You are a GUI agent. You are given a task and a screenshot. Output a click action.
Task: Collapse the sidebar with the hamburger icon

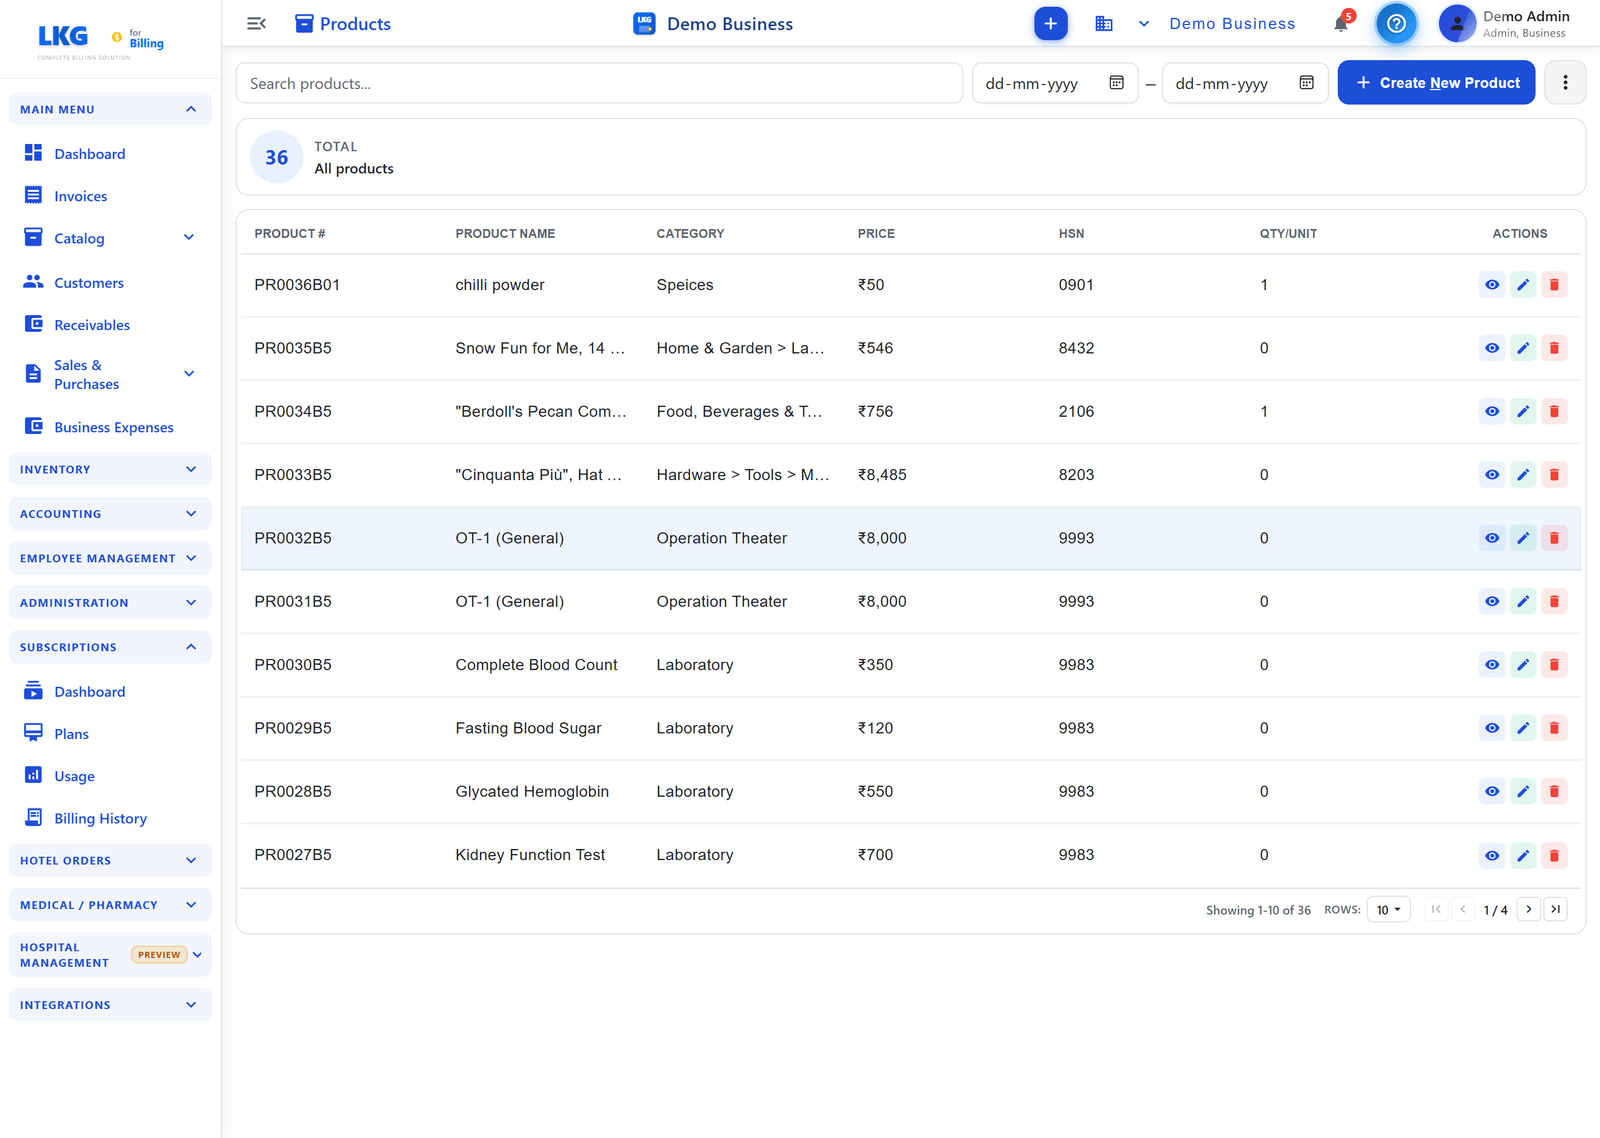pos(256,23)
